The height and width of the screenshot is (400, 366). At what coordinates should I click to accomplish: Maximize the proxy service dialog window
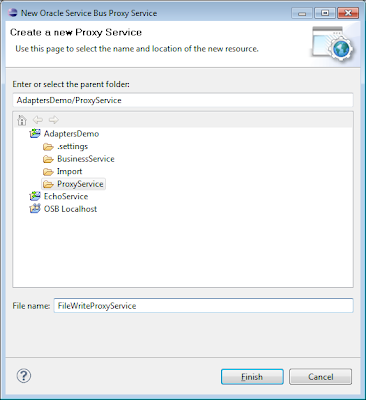(325, 13)
